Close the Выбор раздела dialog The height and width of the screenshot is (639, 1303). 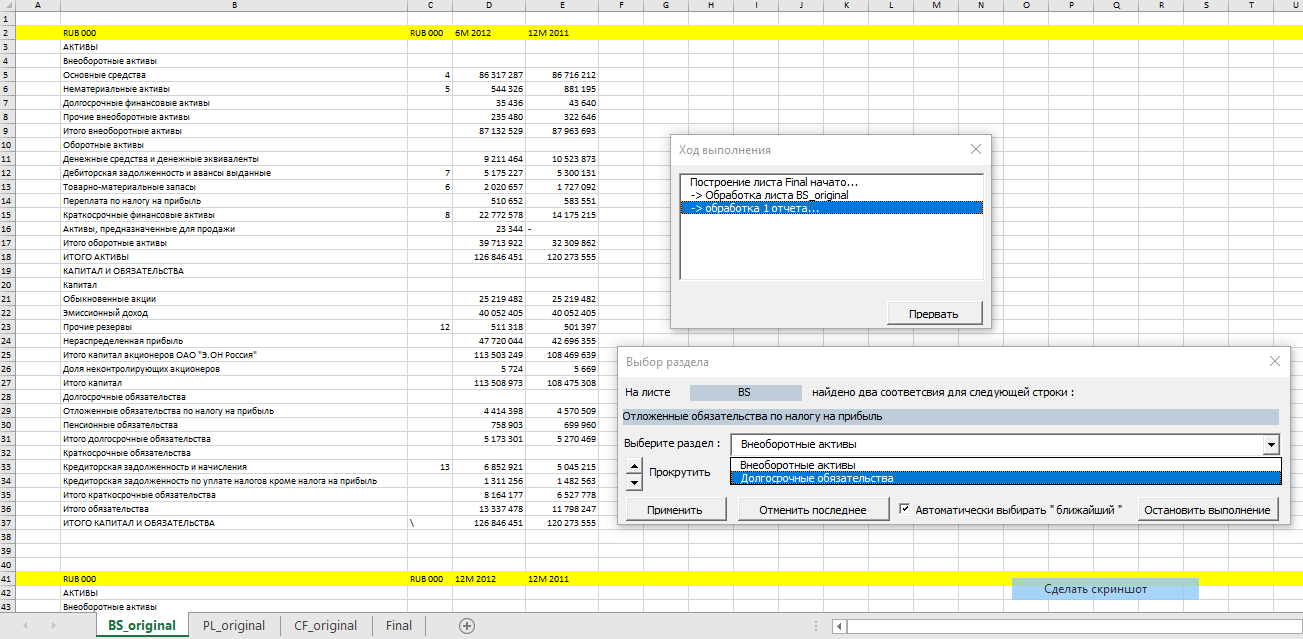[x=1274, y=362]
